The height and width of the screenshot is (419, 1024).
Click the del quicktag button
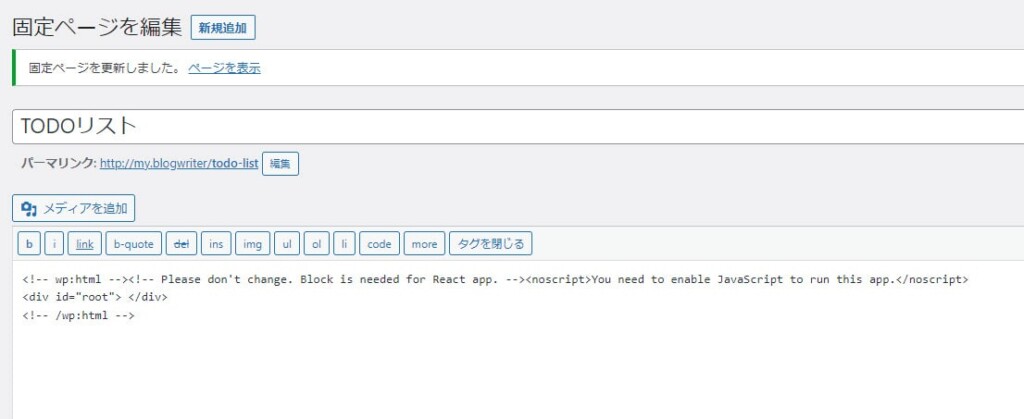click(181, 244)
